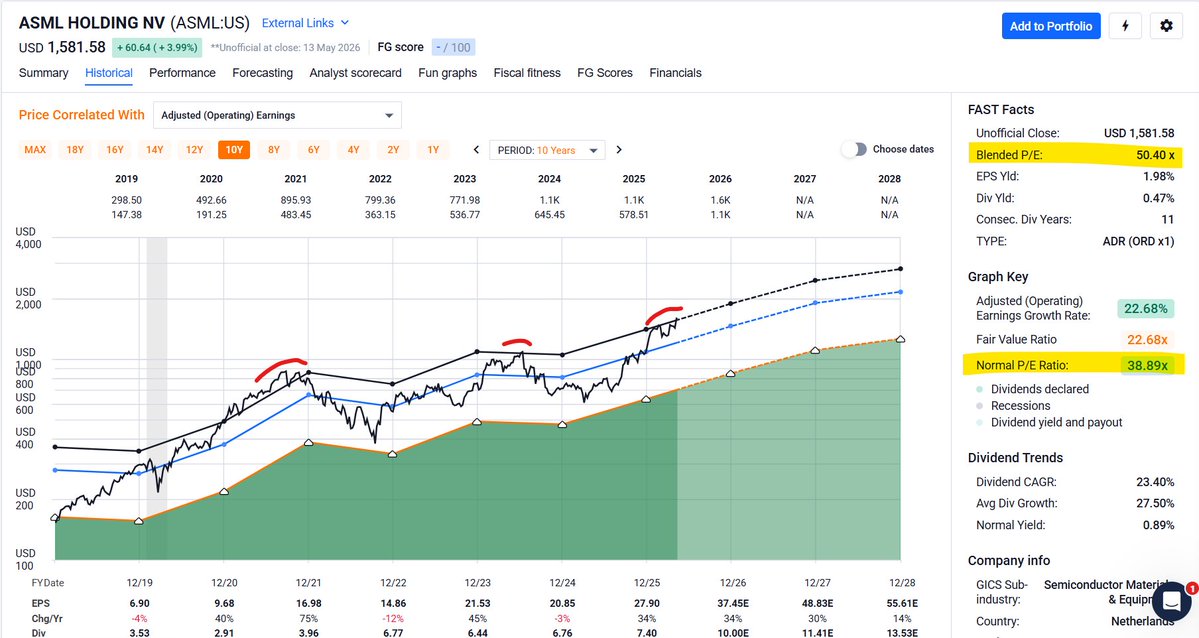Click the 12/25 FY date label
This screenshot has width=1199, height=638.
coord(647,583)
